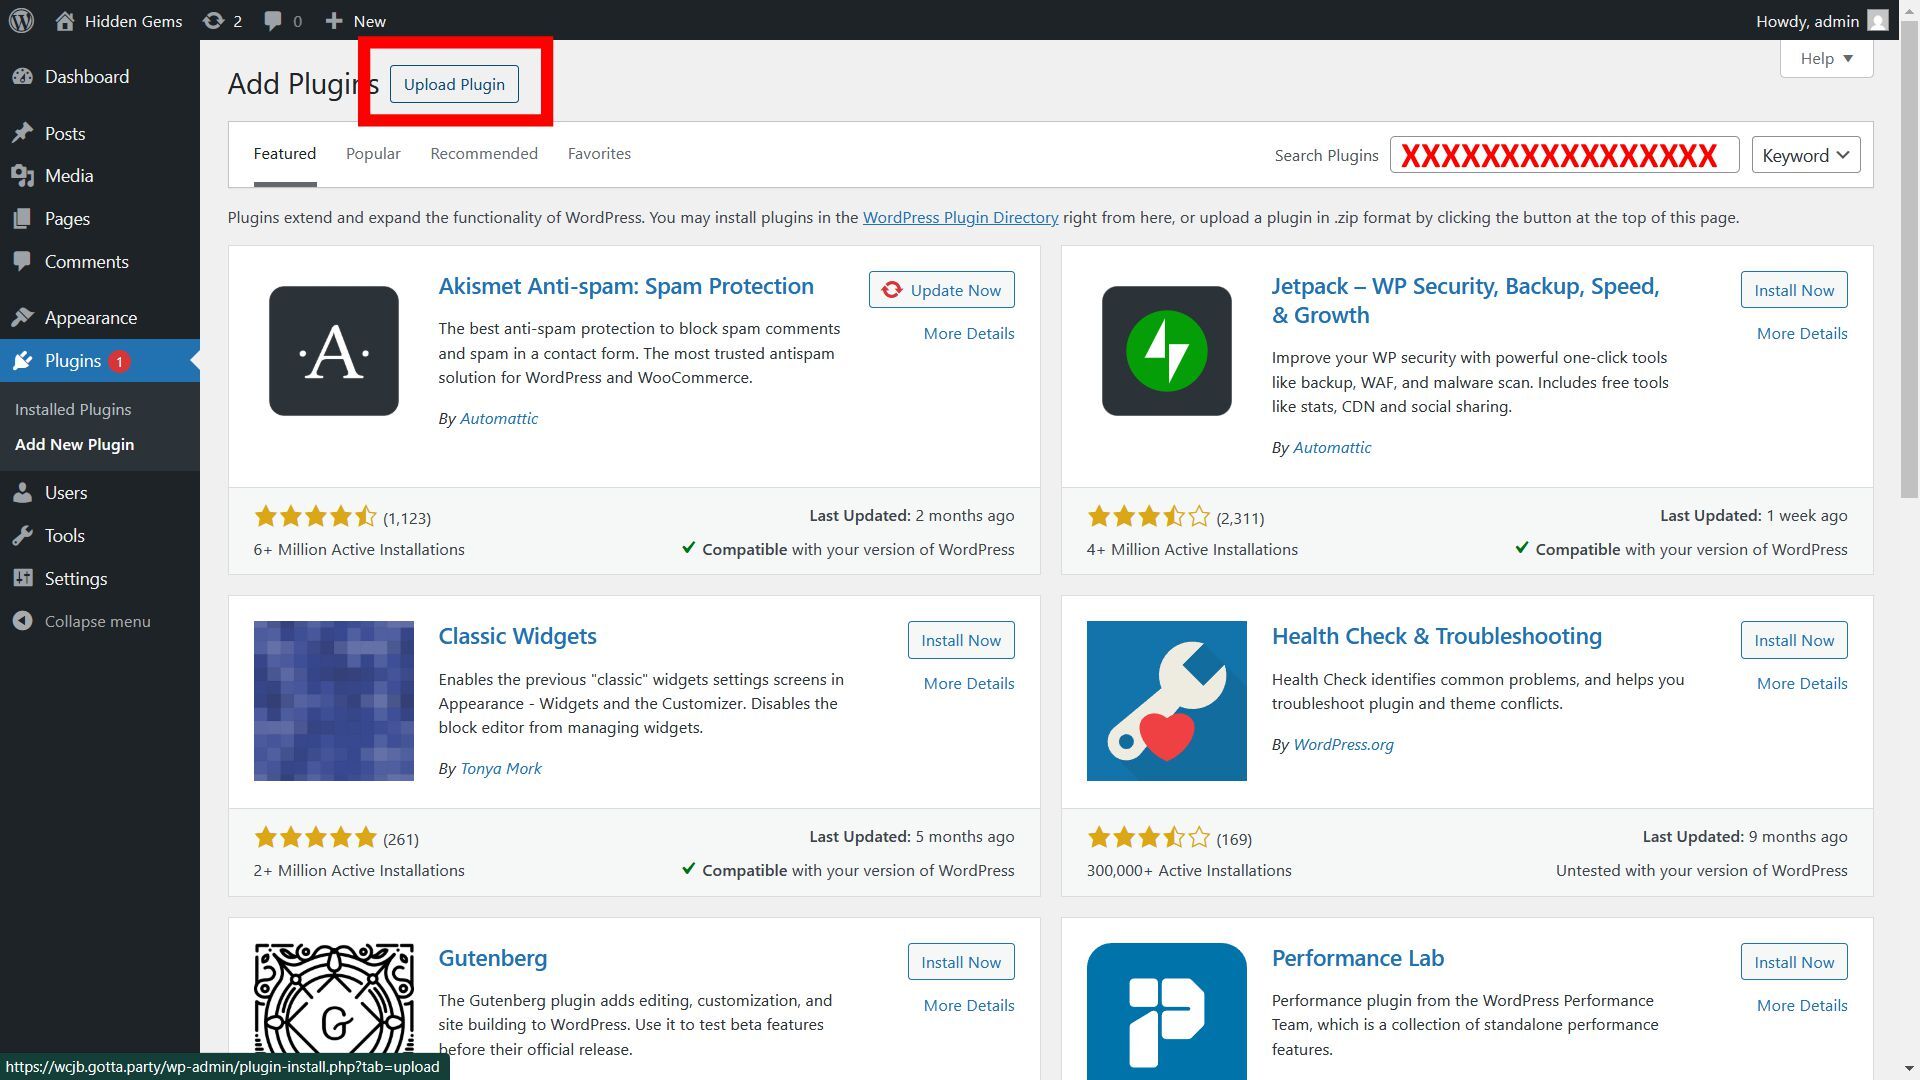This screenshot has width=1920, height=1080.
Task: Open Tonya Mork author link
Action: [x=501, y=769]
